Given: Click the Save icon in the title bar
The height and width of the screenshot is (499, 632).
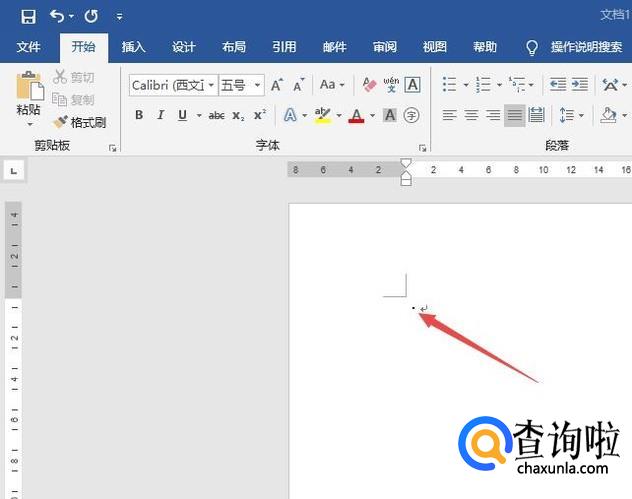Looking at the screenshot, I should coord(28,16).
